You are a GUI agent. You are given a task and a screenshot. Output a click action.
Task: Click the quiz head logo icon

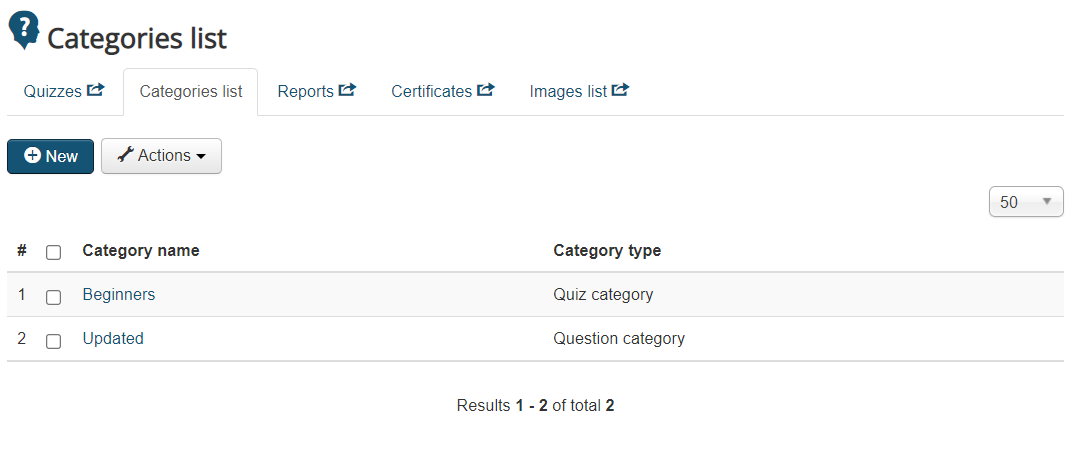(24, 30)
